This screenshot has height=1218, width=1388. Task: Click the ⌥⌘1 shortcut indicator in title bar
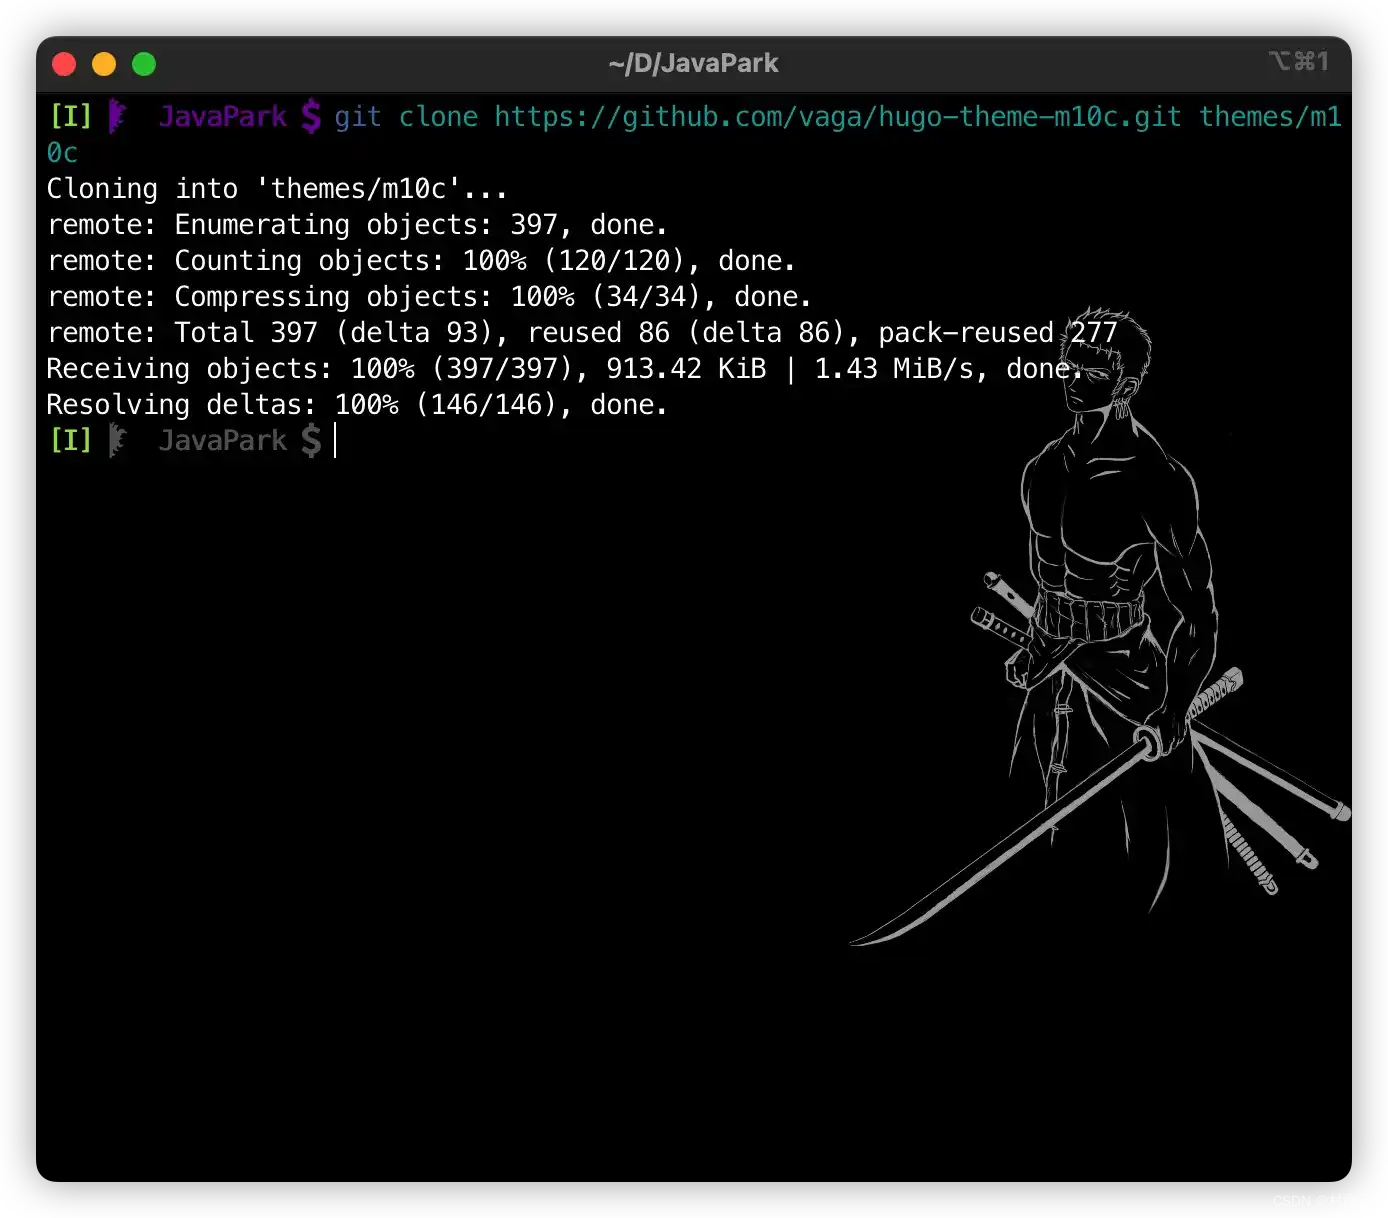[x=1299, y=62]
